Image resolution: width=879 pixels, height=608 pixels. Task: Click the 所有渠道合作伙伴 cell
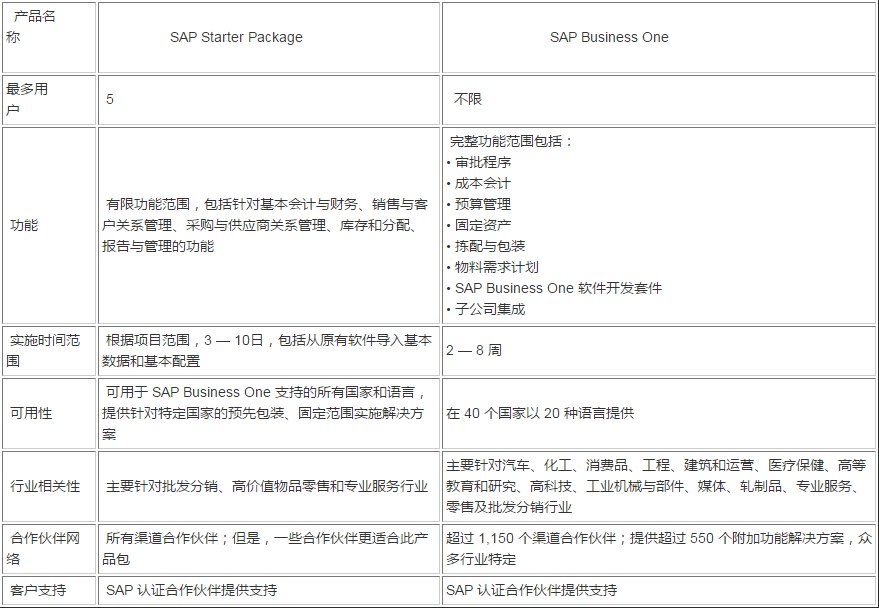[x=269, y=549]
